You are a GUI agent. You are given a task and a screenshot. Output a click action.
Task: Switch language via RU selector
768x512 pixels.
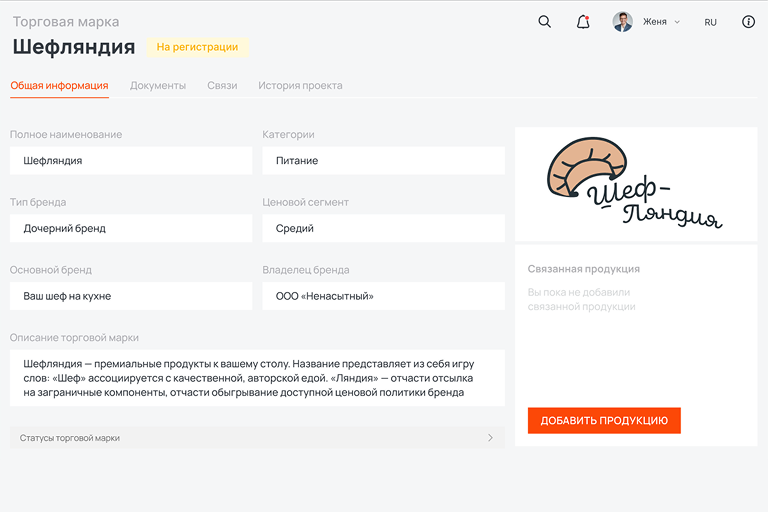[710, 22]
